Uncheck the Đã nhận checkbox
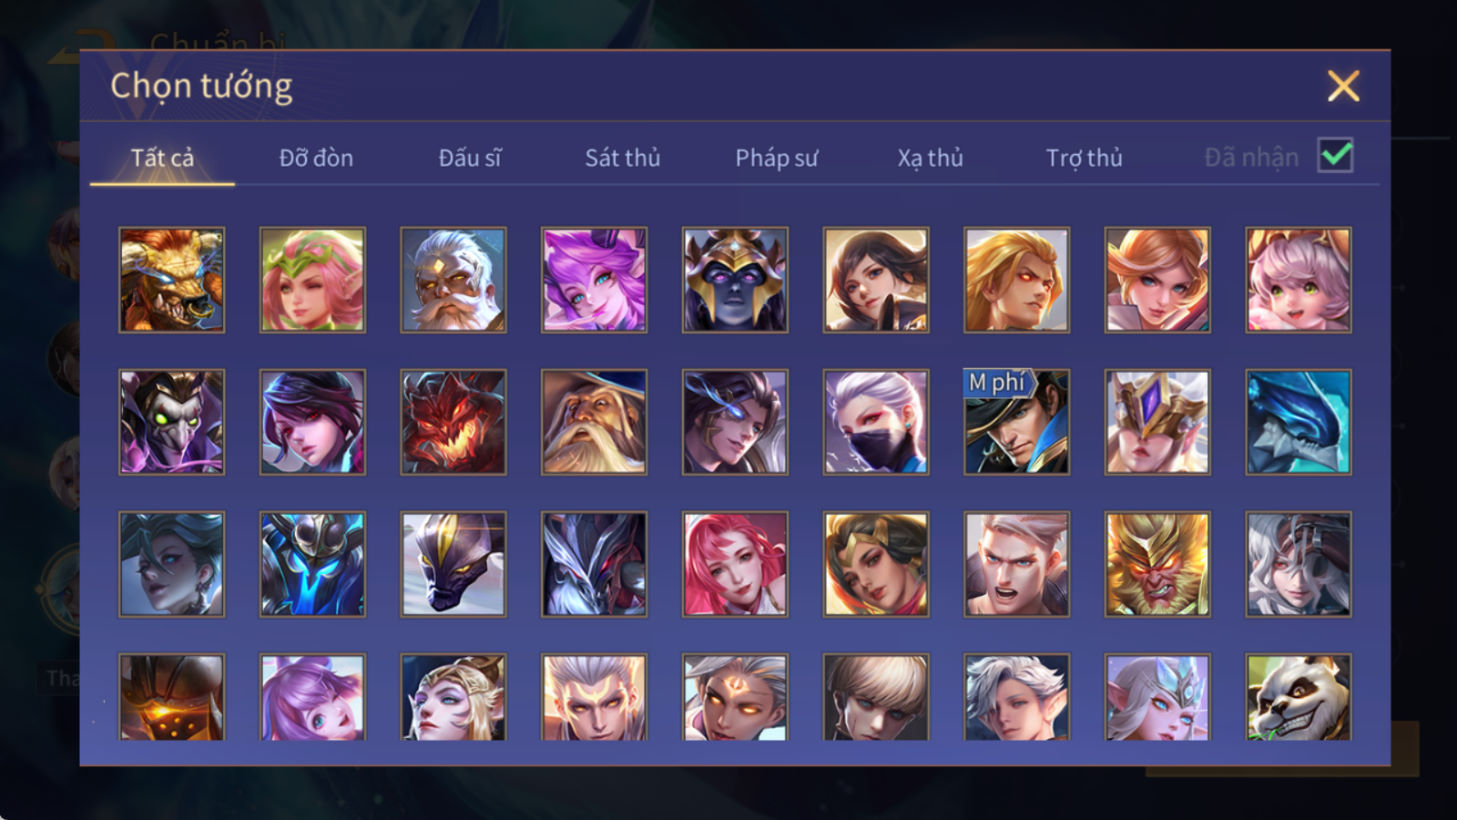 1335,156
